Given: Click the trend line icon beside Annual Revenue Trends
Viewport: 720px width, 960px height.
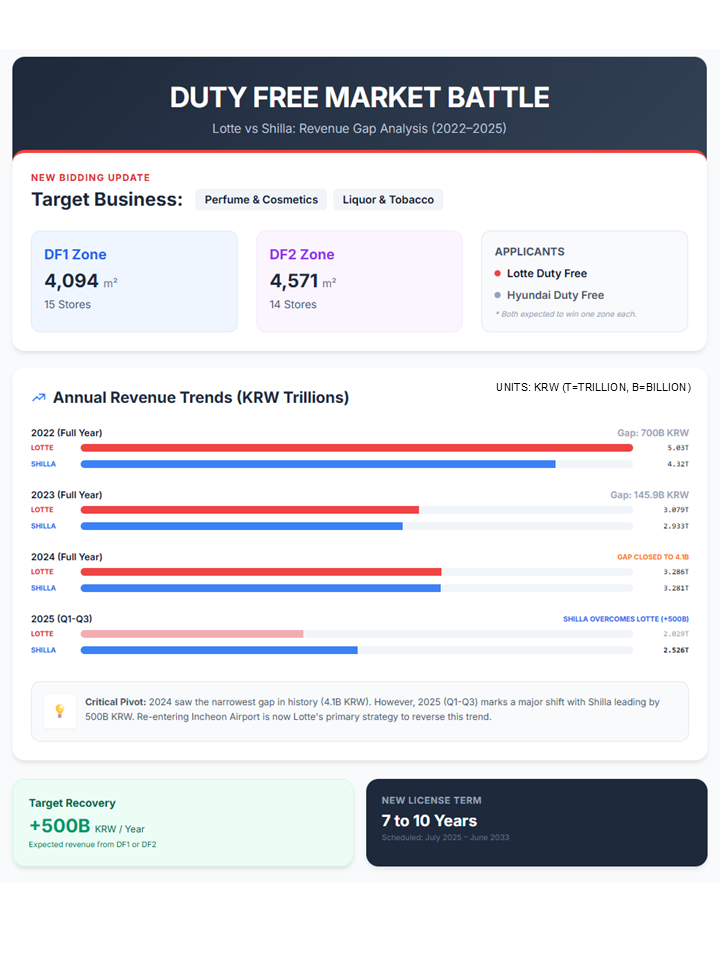Looking at the screenshot, I should pyautogui.click(x=39, y=397).
